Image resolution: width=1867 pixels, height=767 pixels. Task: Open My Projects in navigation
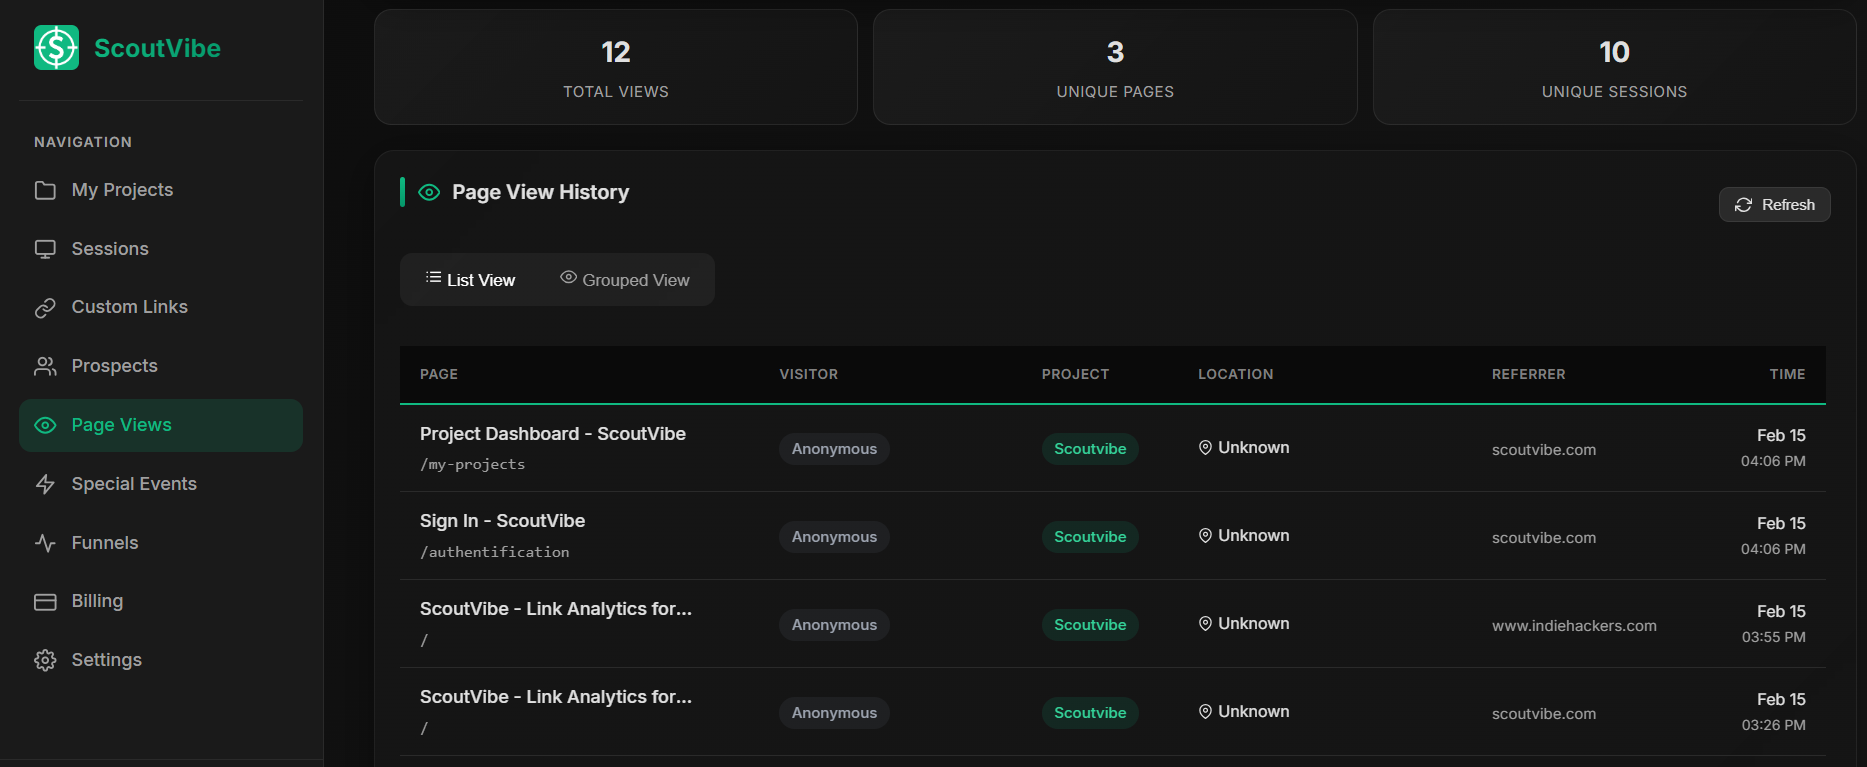(161, 190)
